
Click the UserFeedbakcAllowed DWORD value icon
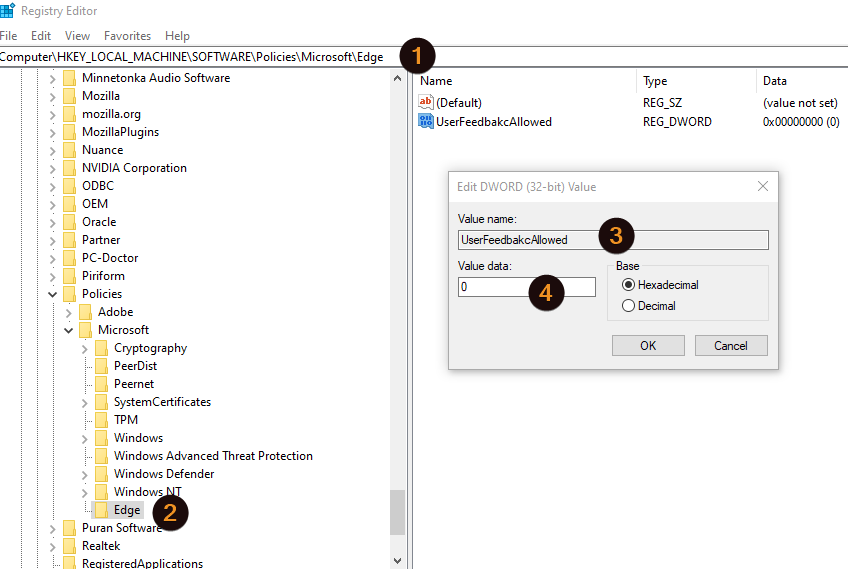(x=426, y=121)
